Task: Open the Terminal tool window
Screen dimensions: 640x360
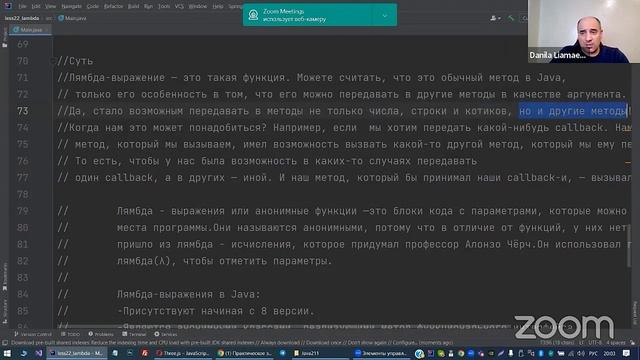Action: pos(134,334)
